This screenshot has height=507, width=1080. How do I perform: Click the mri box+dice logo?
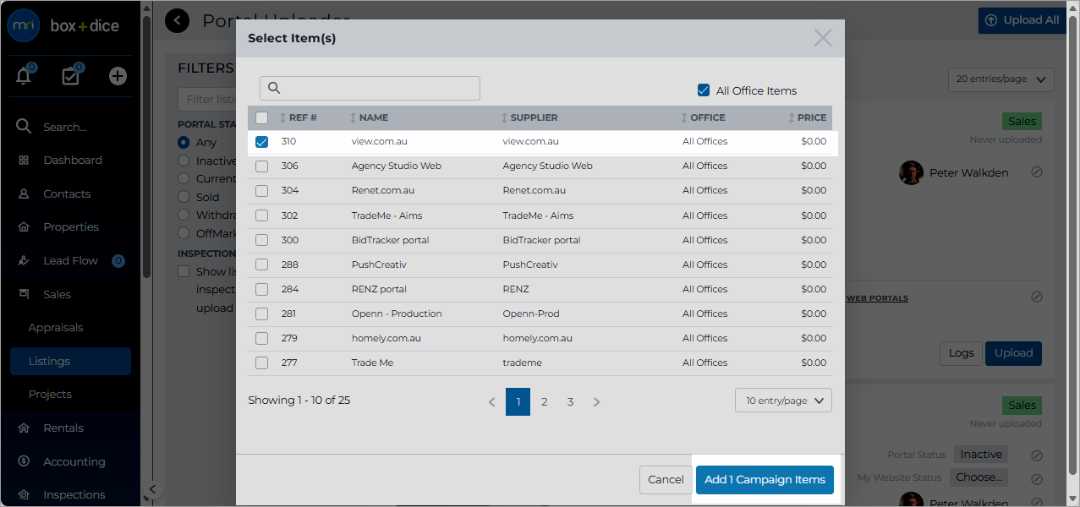click(63, 25)
